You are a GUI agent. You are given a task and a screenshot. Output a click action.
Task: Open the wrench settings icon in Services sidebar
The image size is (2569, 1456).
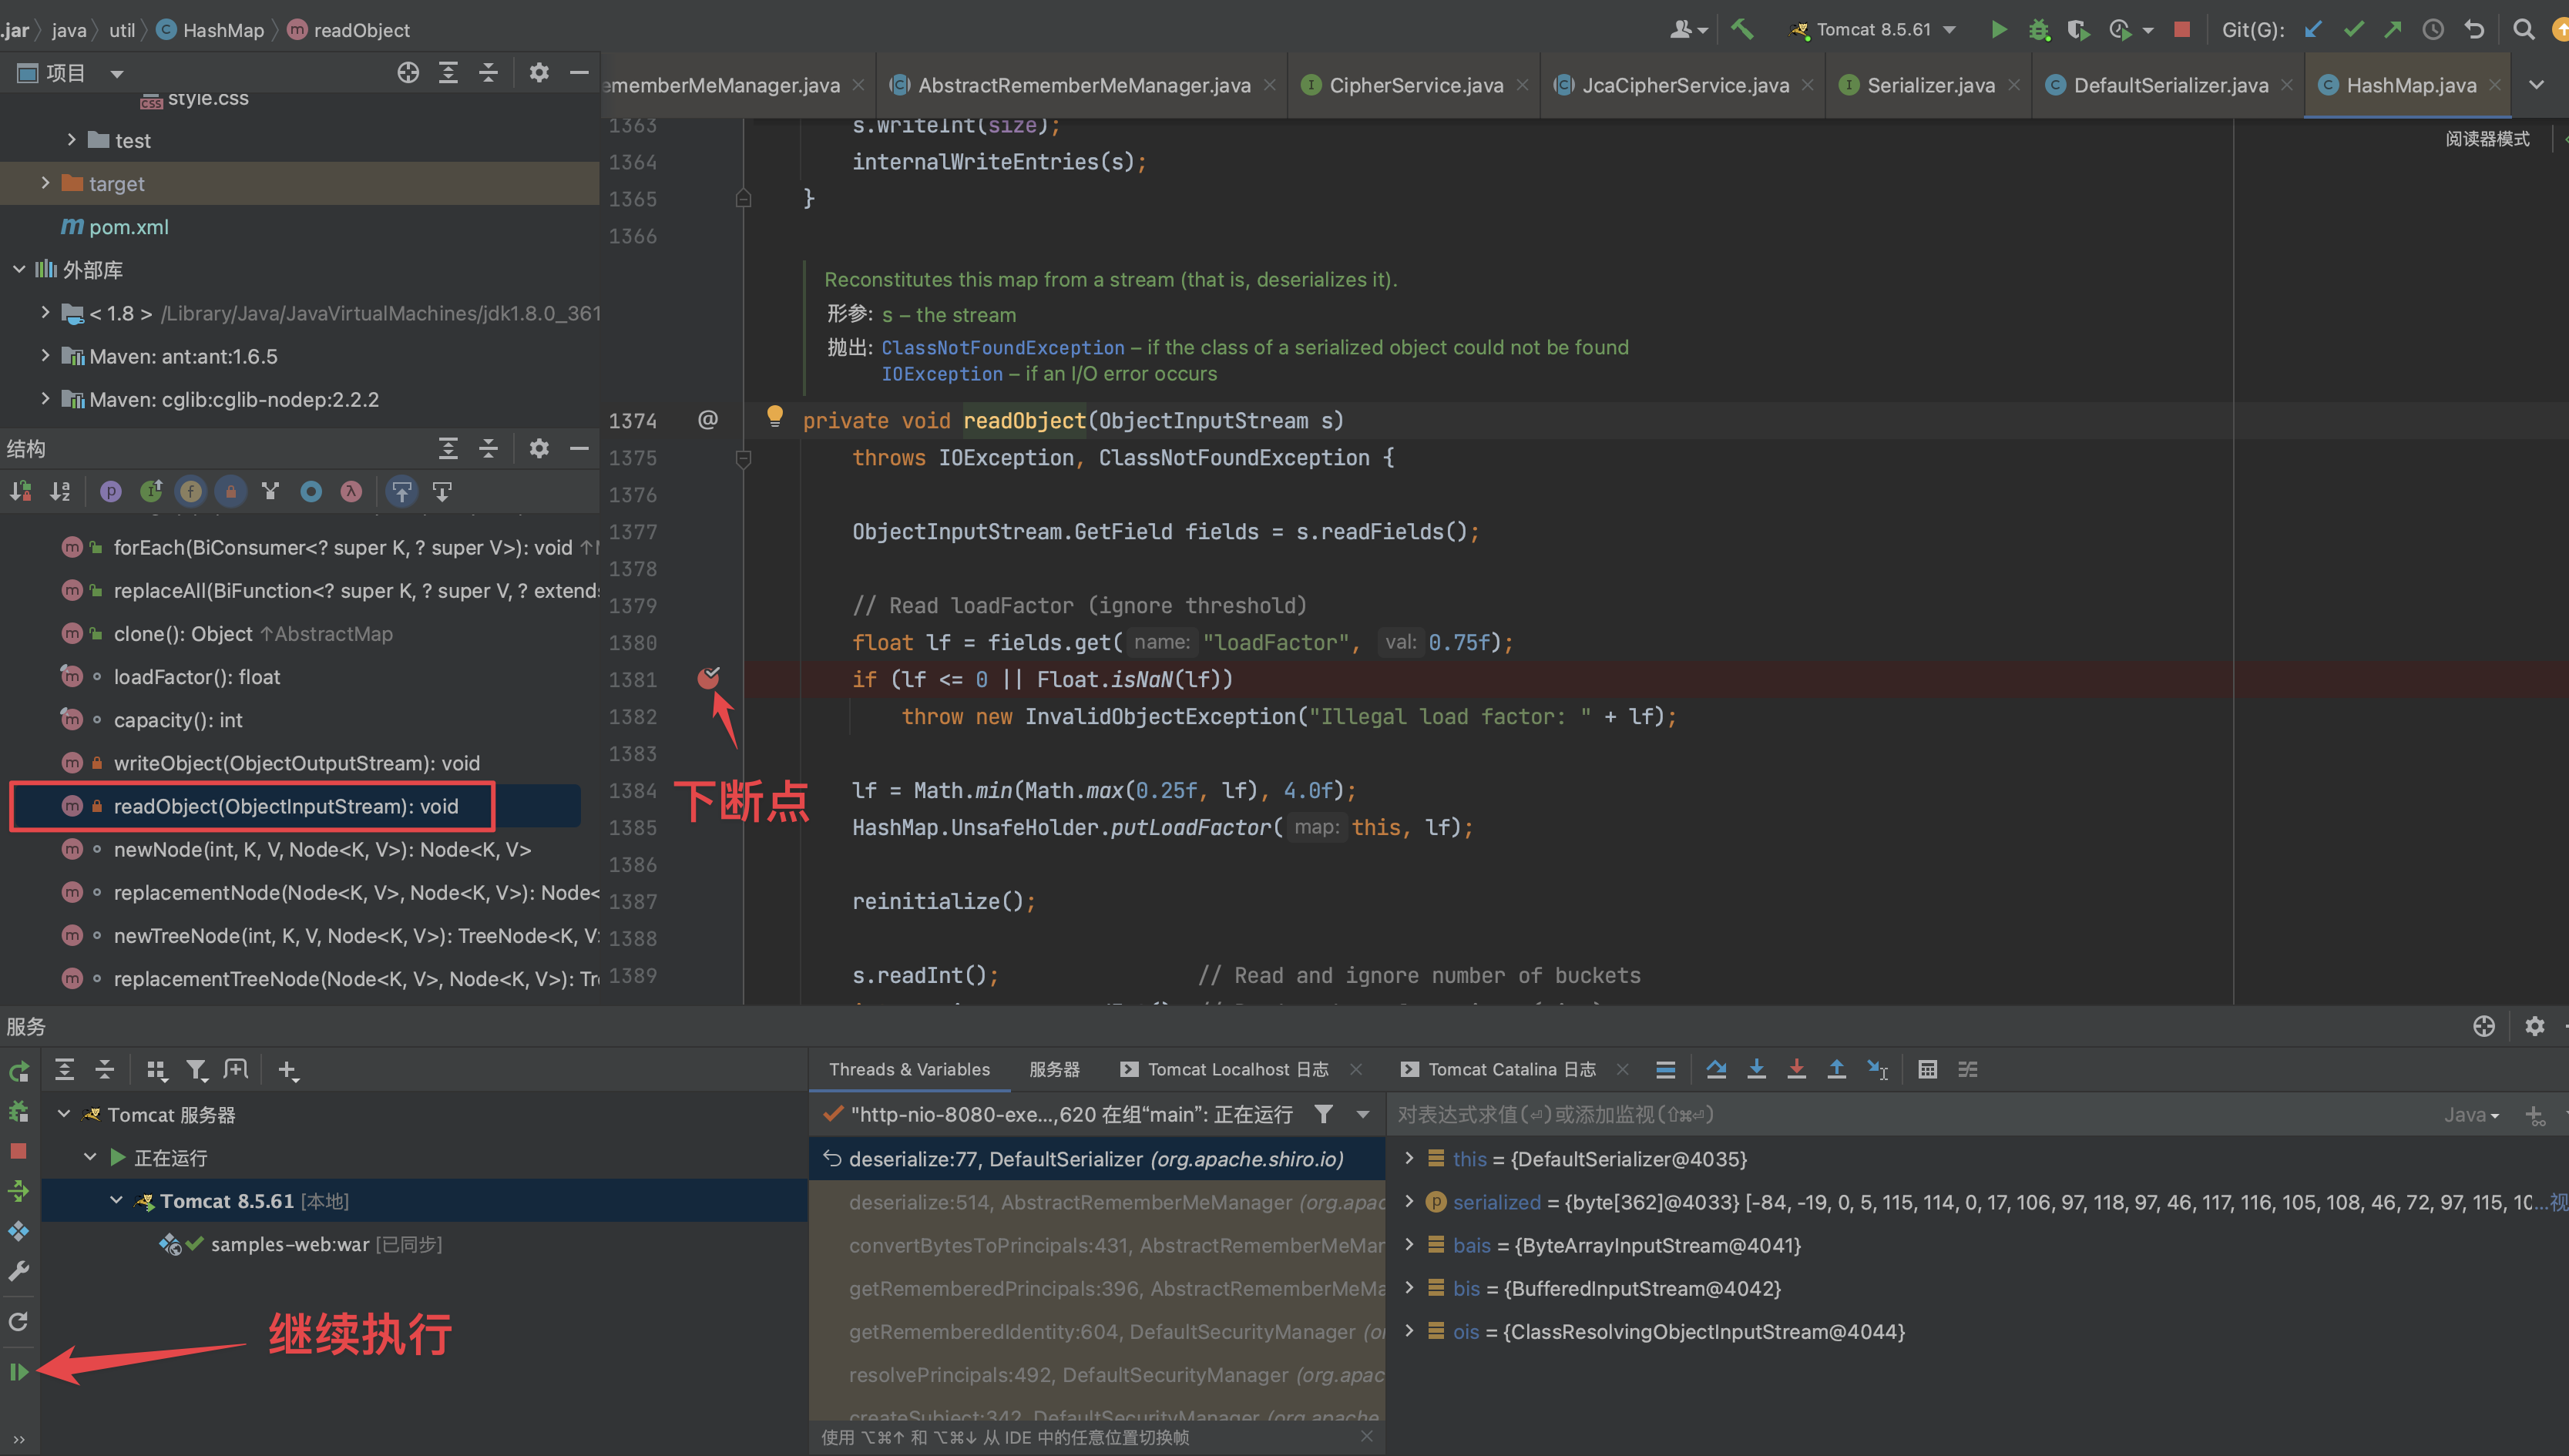[18, 1271]
